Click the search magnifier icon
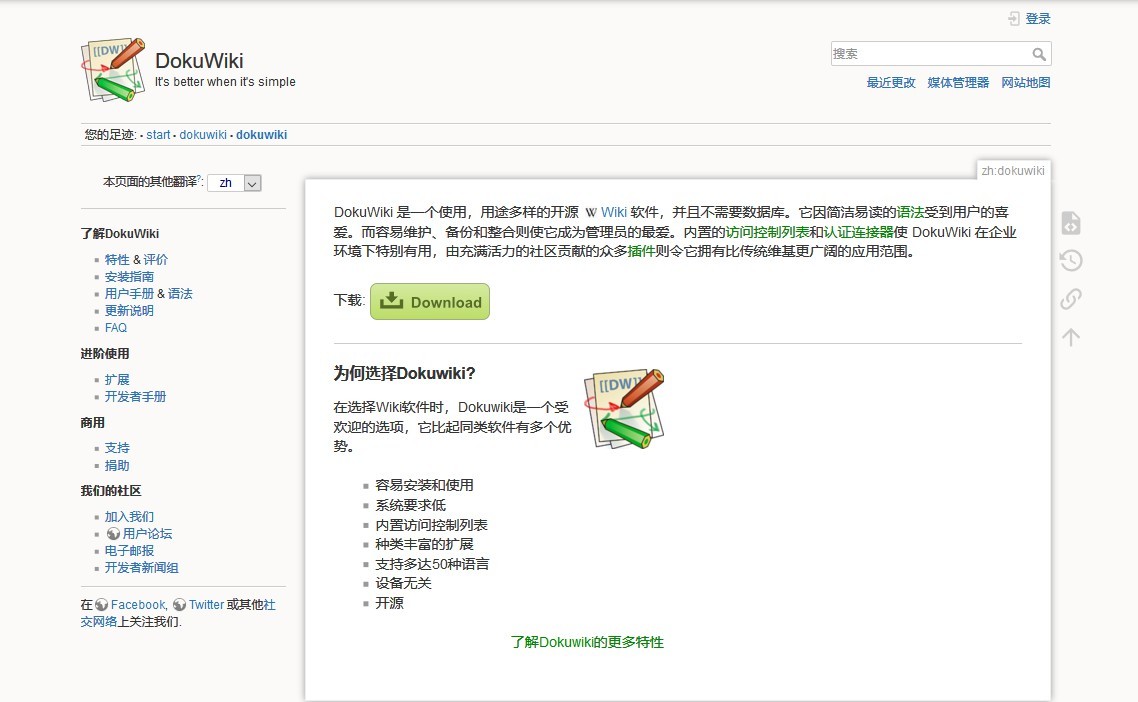 click(x=1039, y=54)
